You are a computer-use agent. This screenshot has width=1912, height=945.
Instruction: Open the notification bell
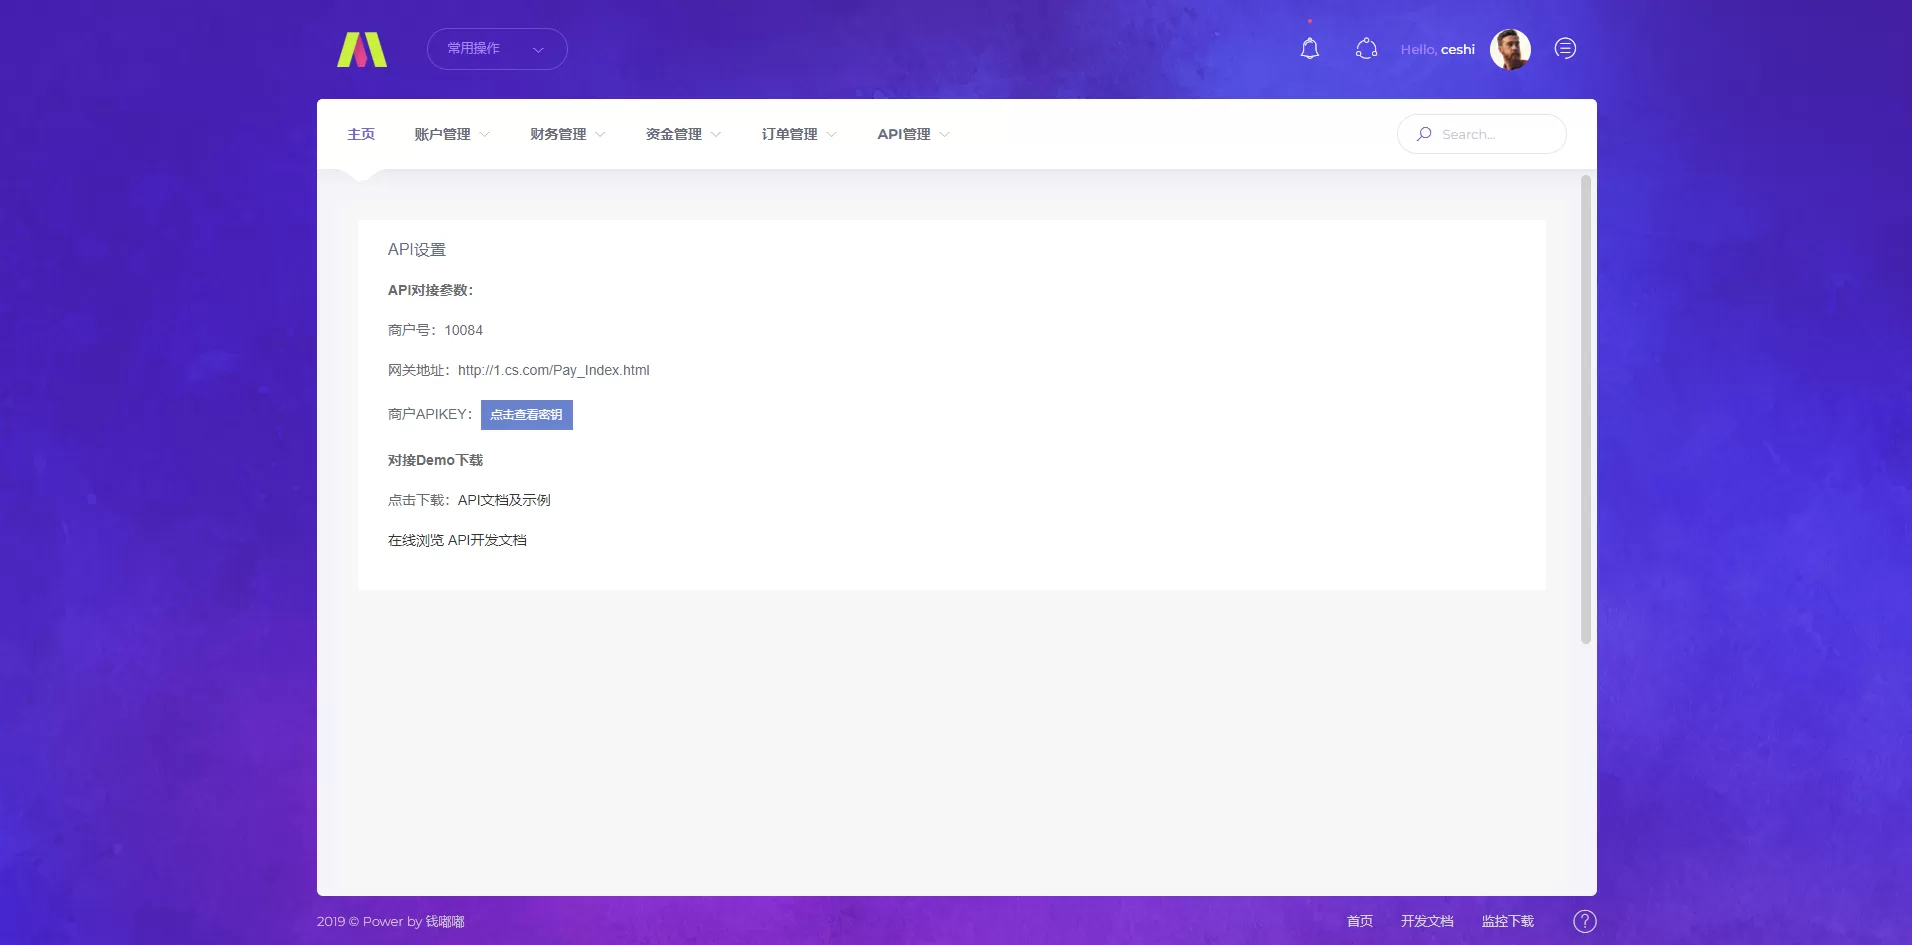[1309, 49]
